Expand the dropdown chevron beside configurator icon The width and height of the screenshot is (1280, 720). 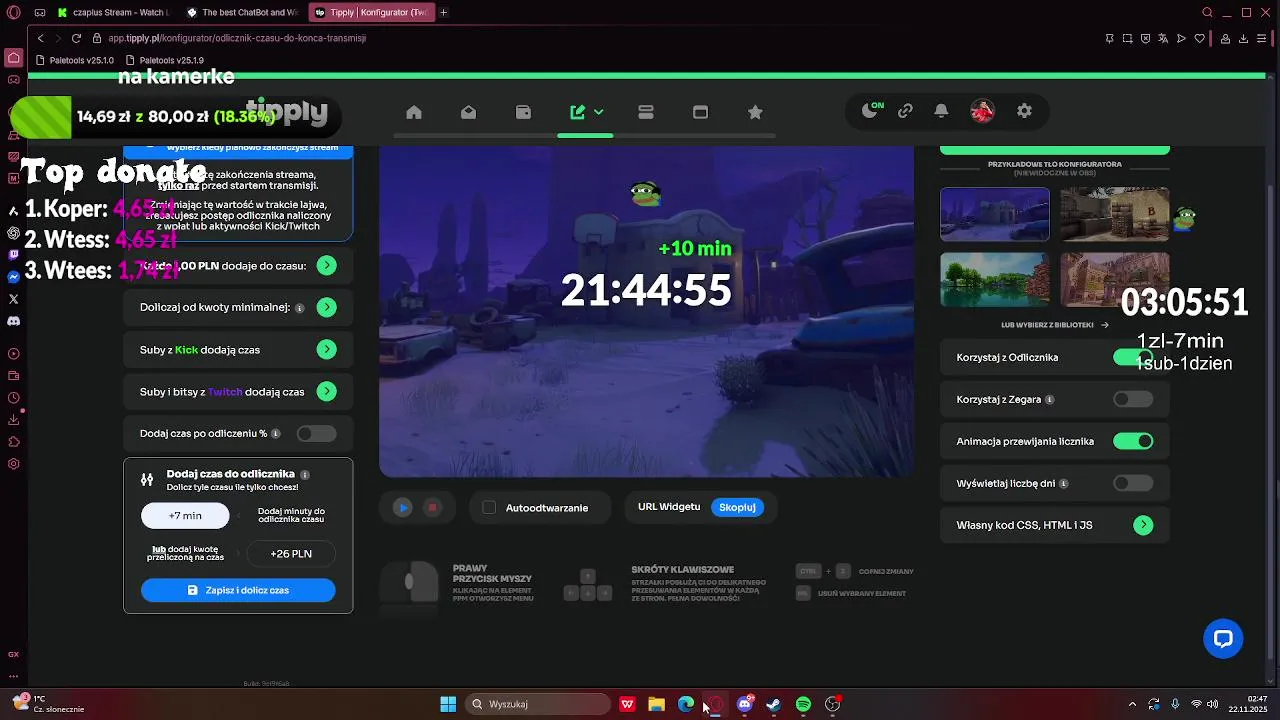pyautogui.click(x=599, y=112)
